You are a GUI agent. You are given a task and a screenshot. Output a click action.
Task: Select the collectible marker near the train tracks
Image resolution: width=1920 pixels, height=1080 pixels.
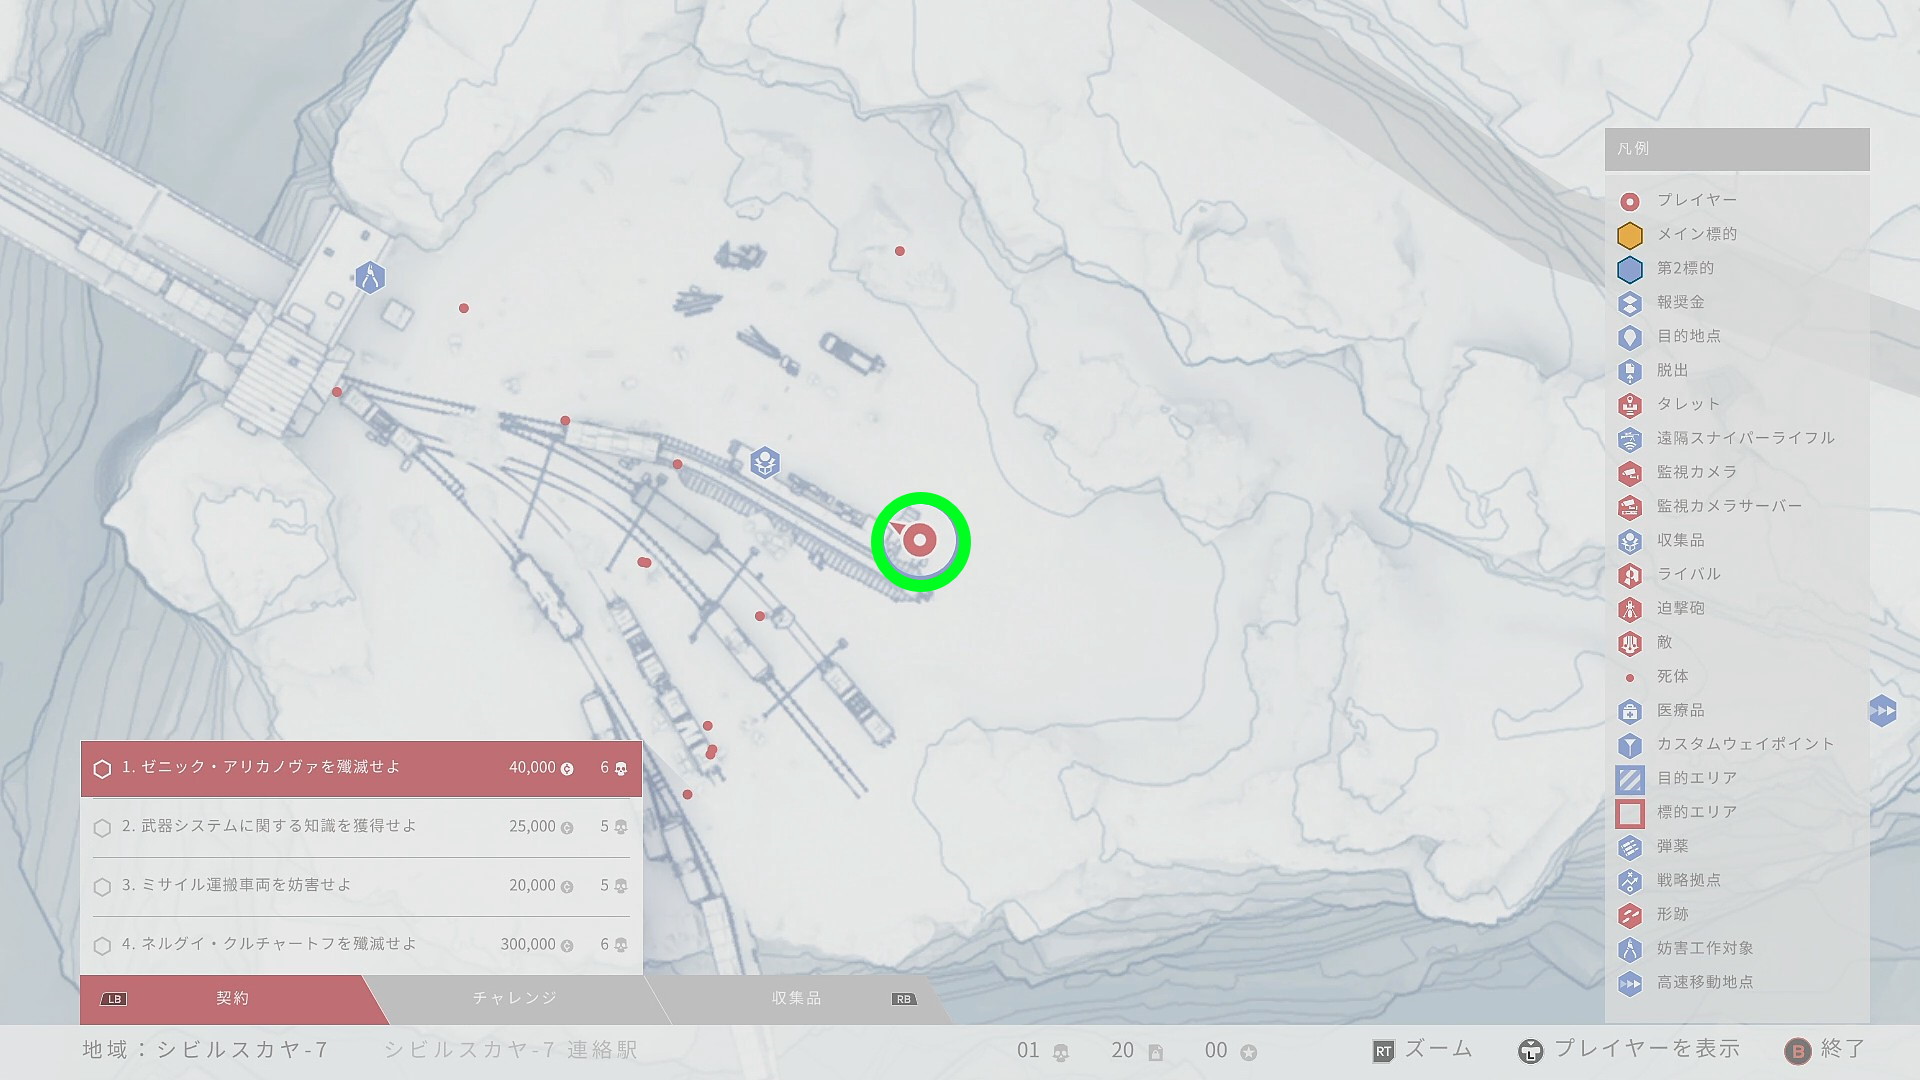click(x=765, y=462)
